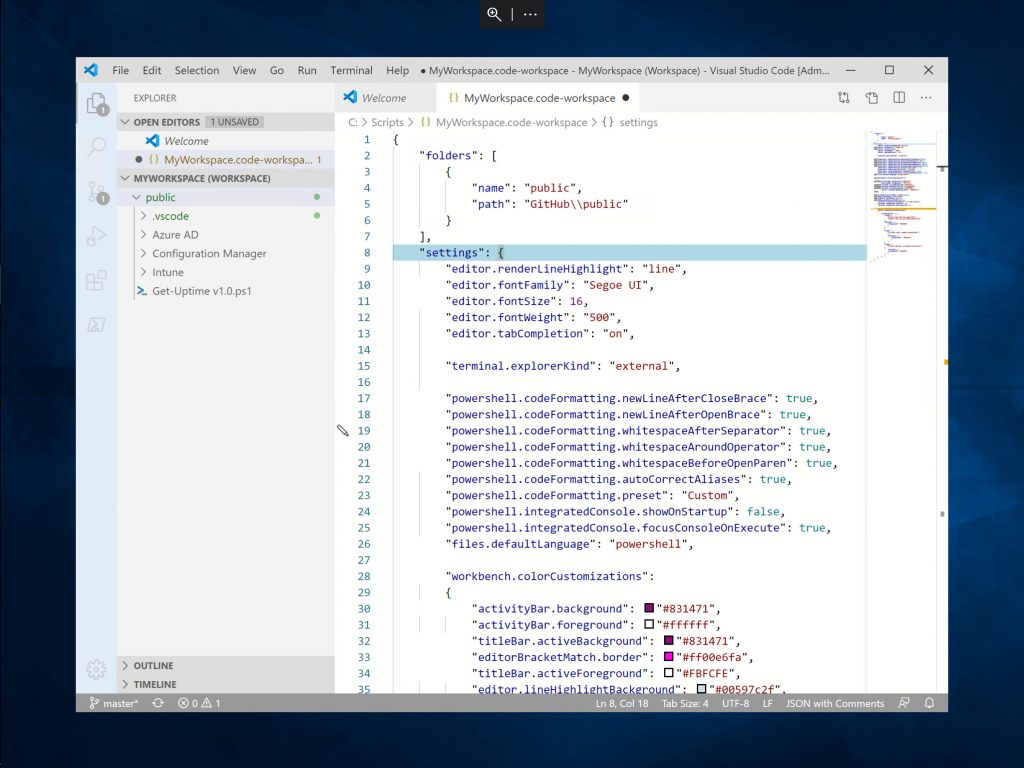Click the feedback icon in the status bar
This screenshot has height=768, width=1024.
click(x=904, y=703)
